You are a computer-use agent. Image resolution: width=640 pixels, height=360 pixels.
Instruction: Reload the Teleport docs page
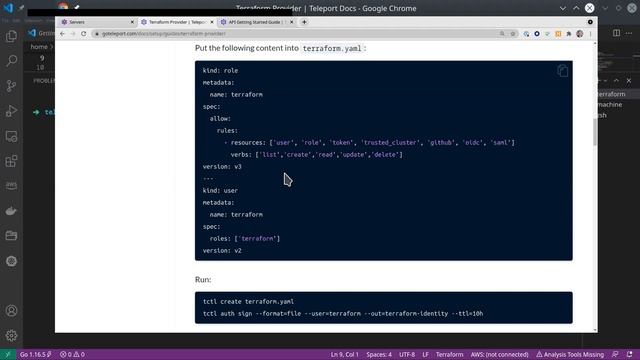coord(84,33)
